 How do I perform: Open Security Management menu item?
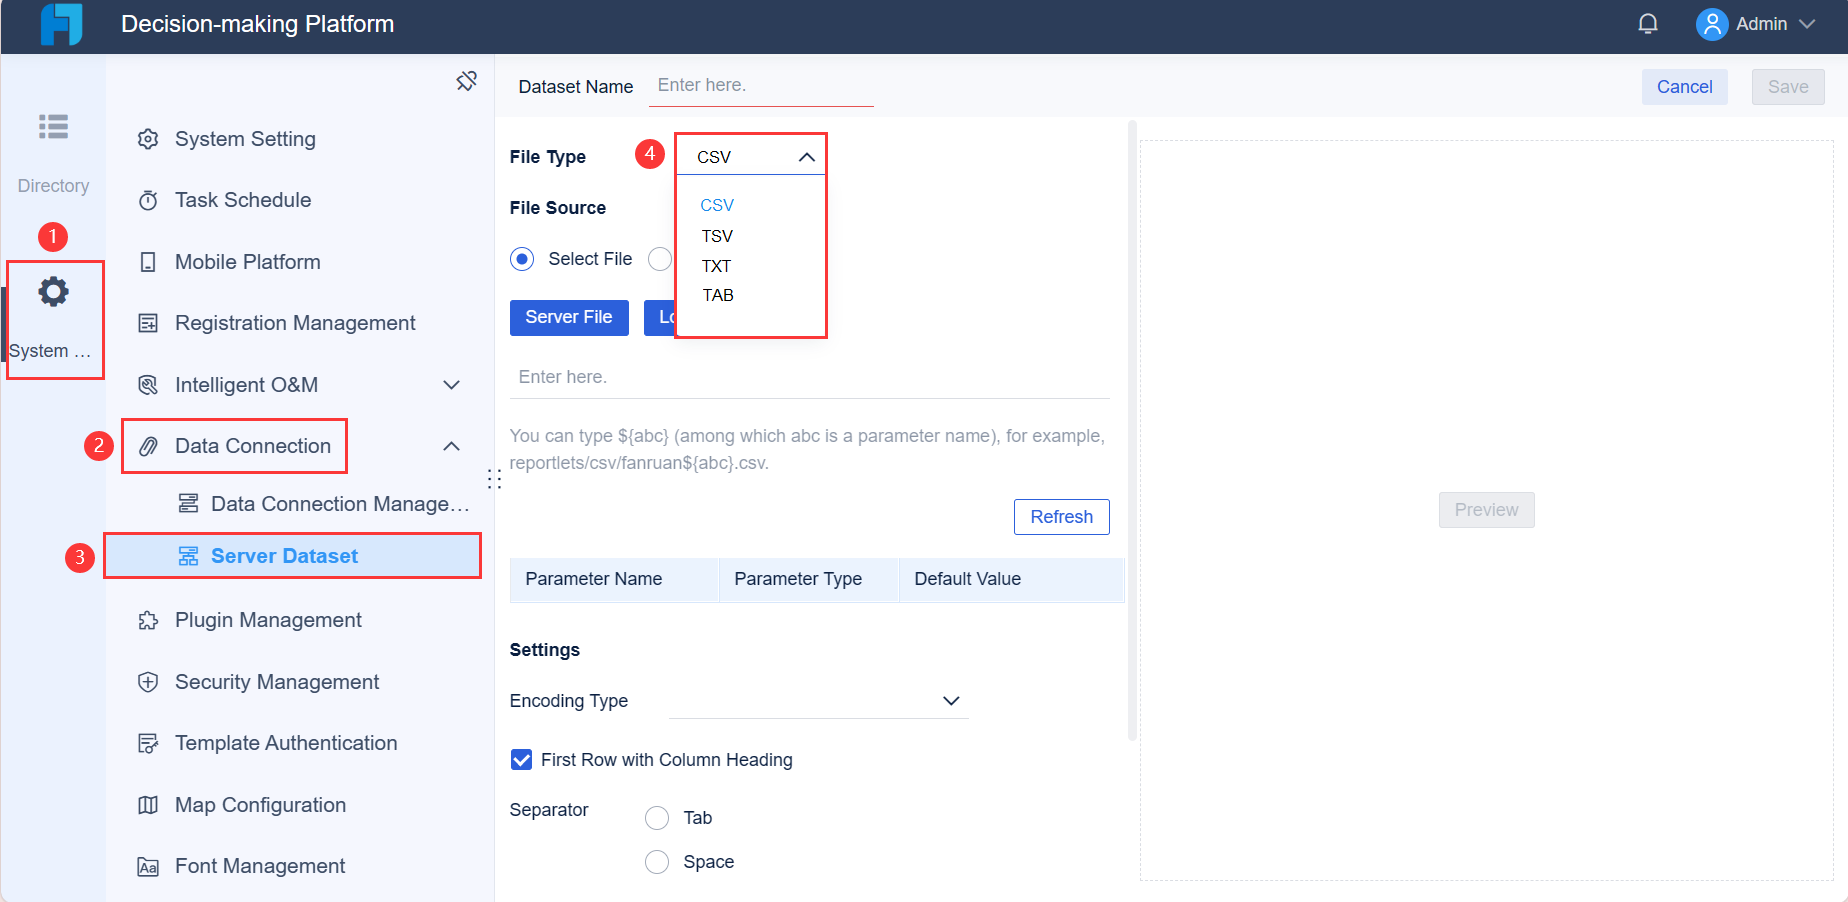click(277, 682)
